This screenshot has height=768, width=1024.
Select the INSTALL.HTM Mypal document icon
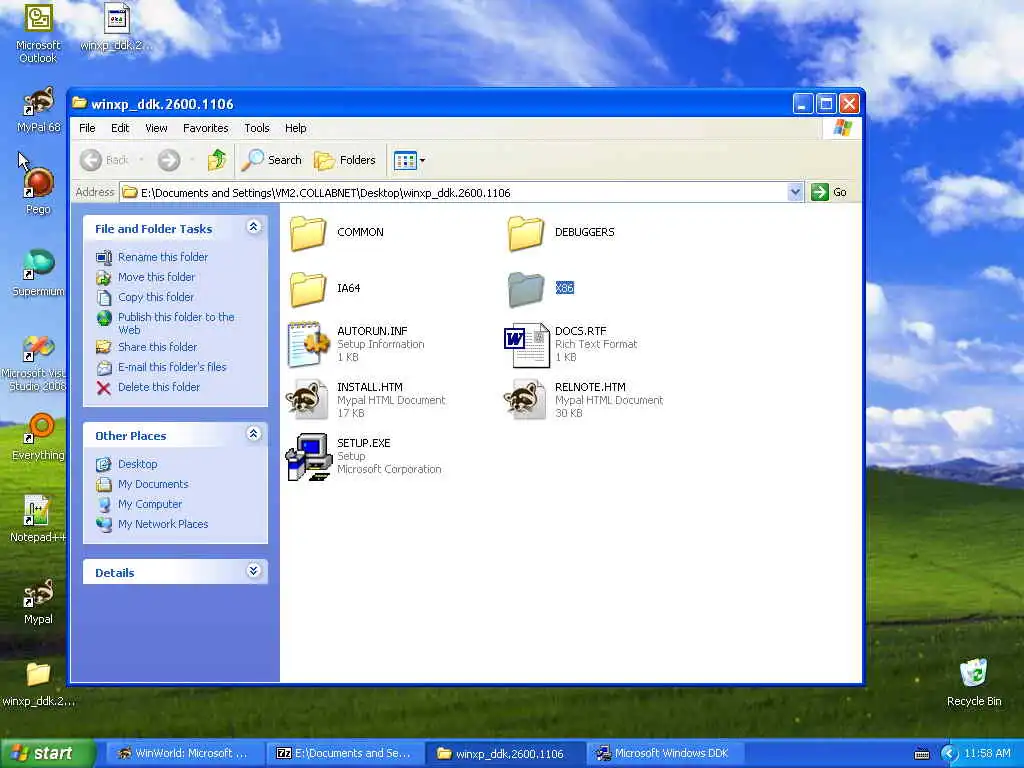[x=307, y=399]
